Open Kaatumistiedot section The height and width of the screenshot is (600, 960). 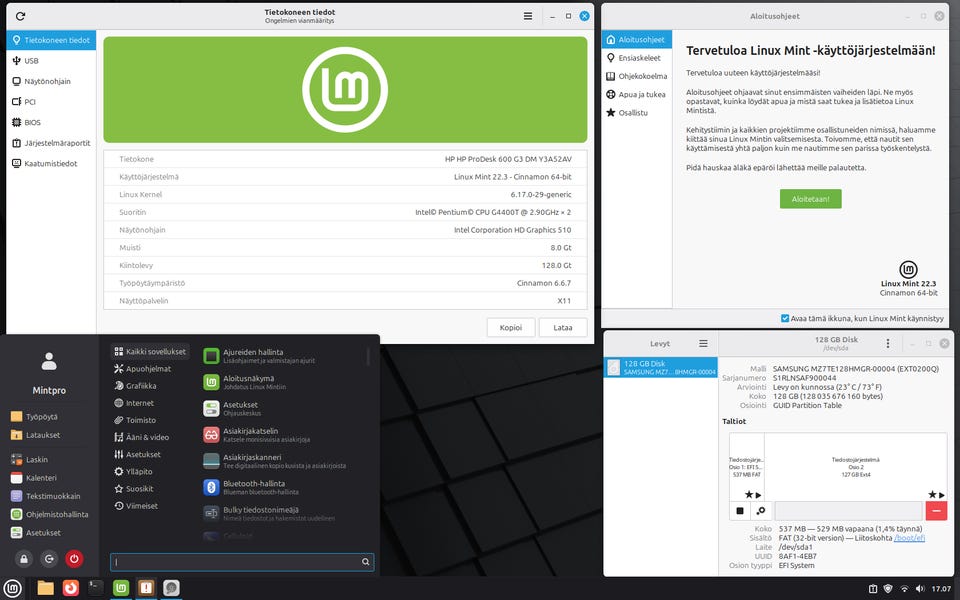(51, 163)
